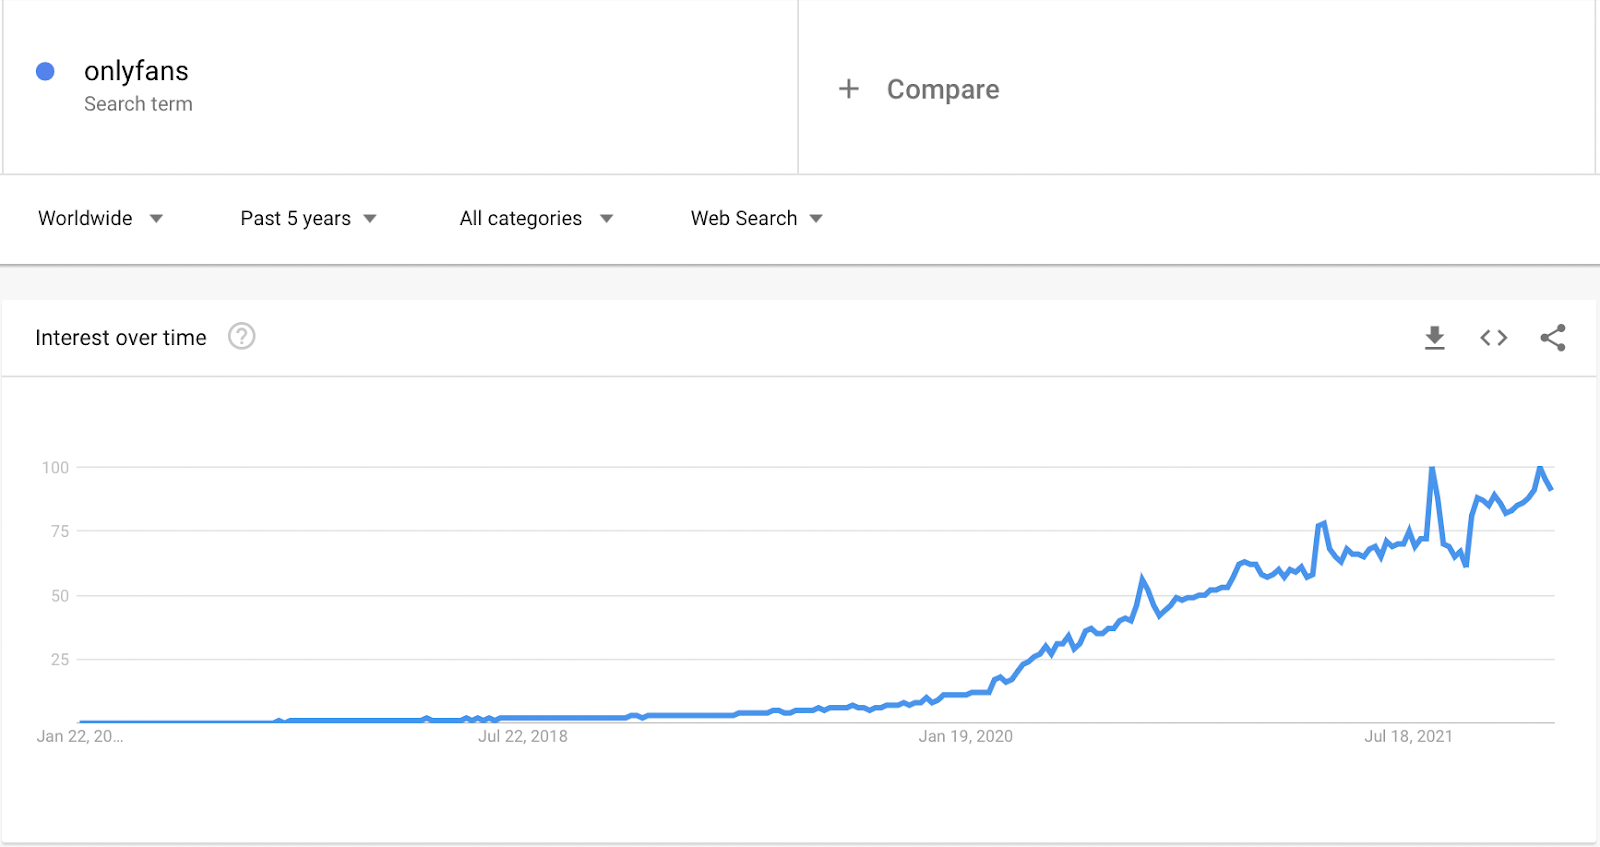Expand the Past 5 years time range
This screenshot has width=1600, height=847.
308,218
